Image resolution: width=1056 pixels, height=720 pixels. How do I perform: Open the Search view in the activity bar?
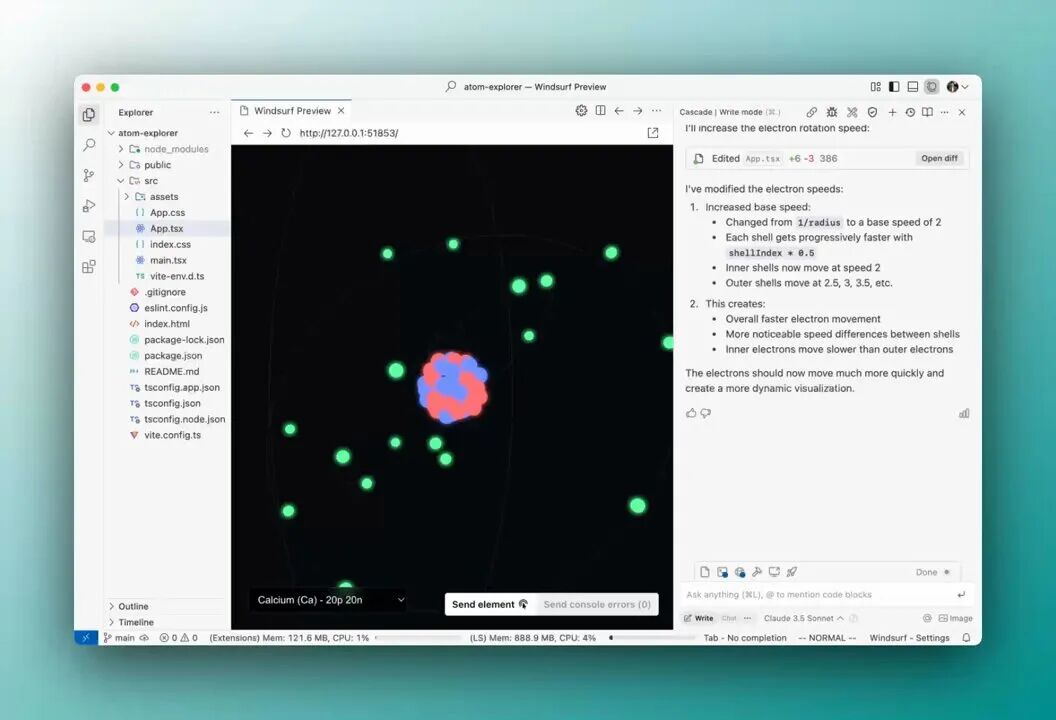click(89, 145)
